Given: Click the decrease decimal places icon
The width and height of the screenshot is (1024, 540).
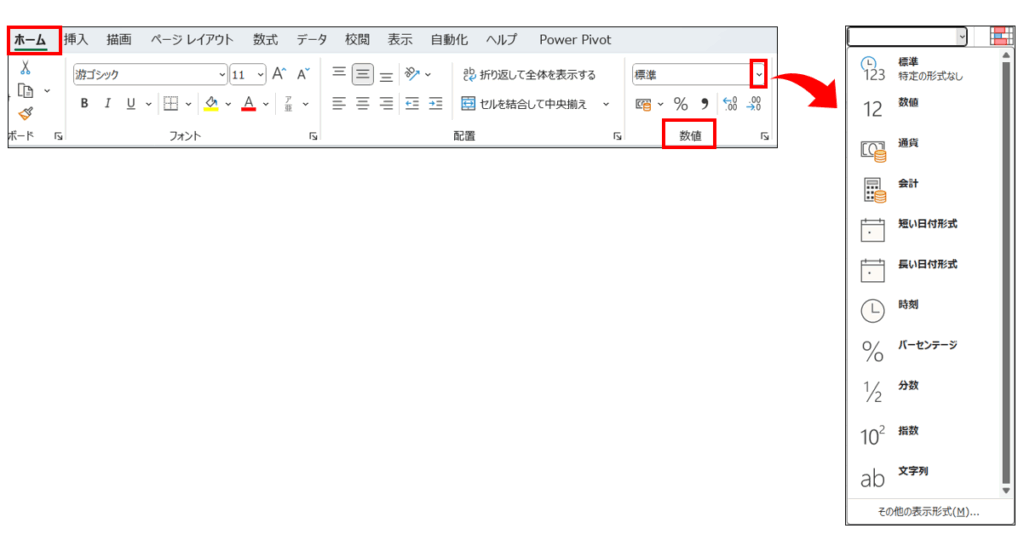Looking at the screenshot, I should [754, 104].
